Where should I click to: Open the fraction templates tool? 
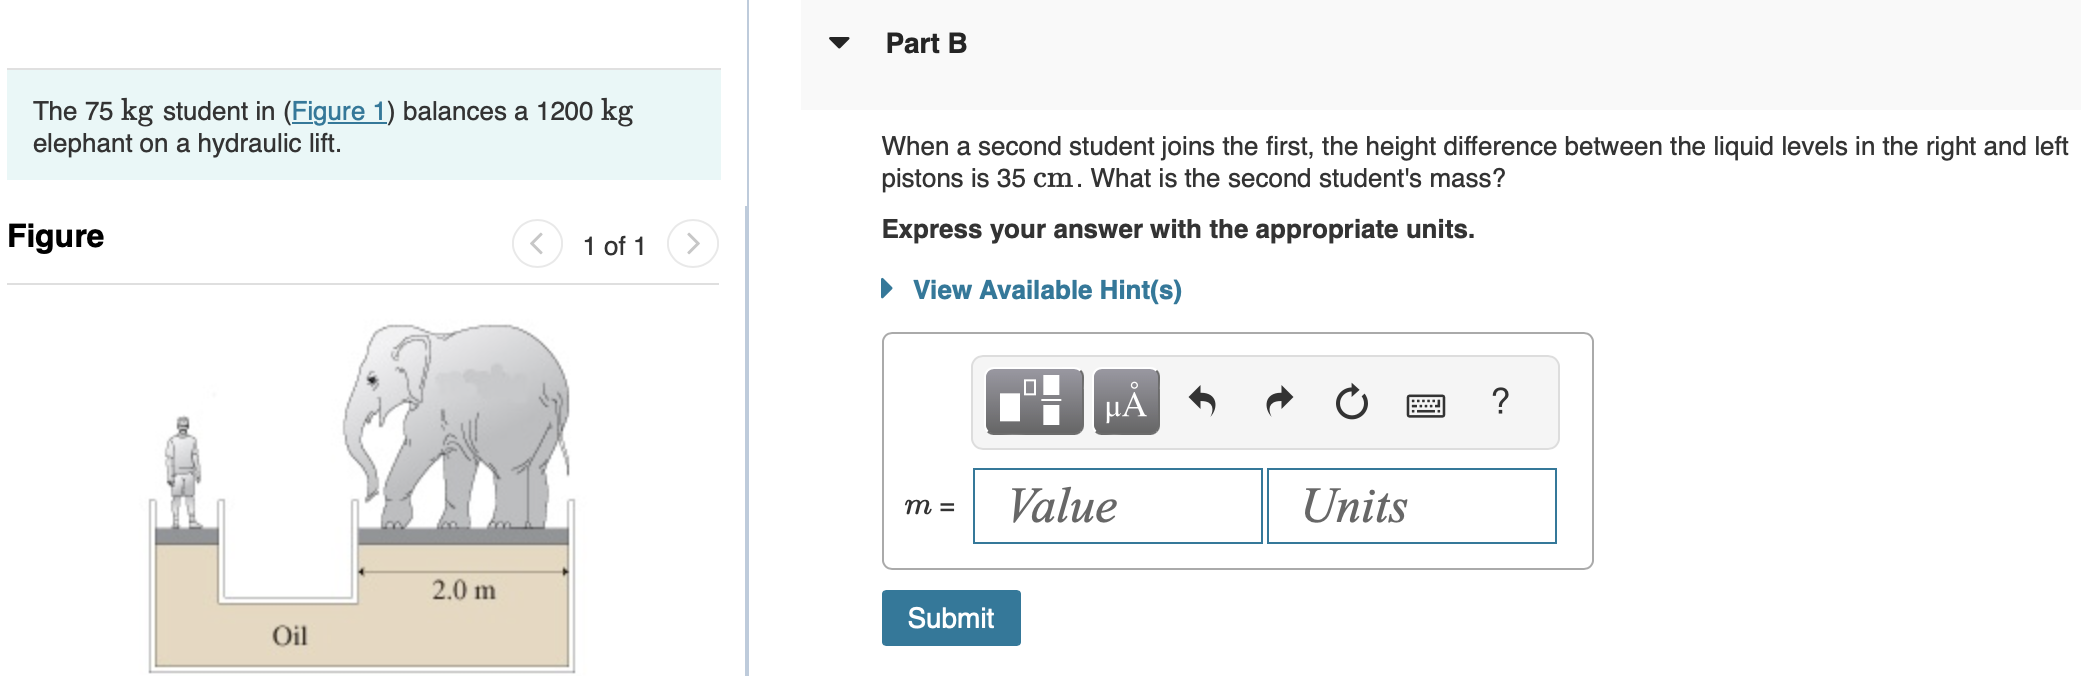pos(1034,402)
